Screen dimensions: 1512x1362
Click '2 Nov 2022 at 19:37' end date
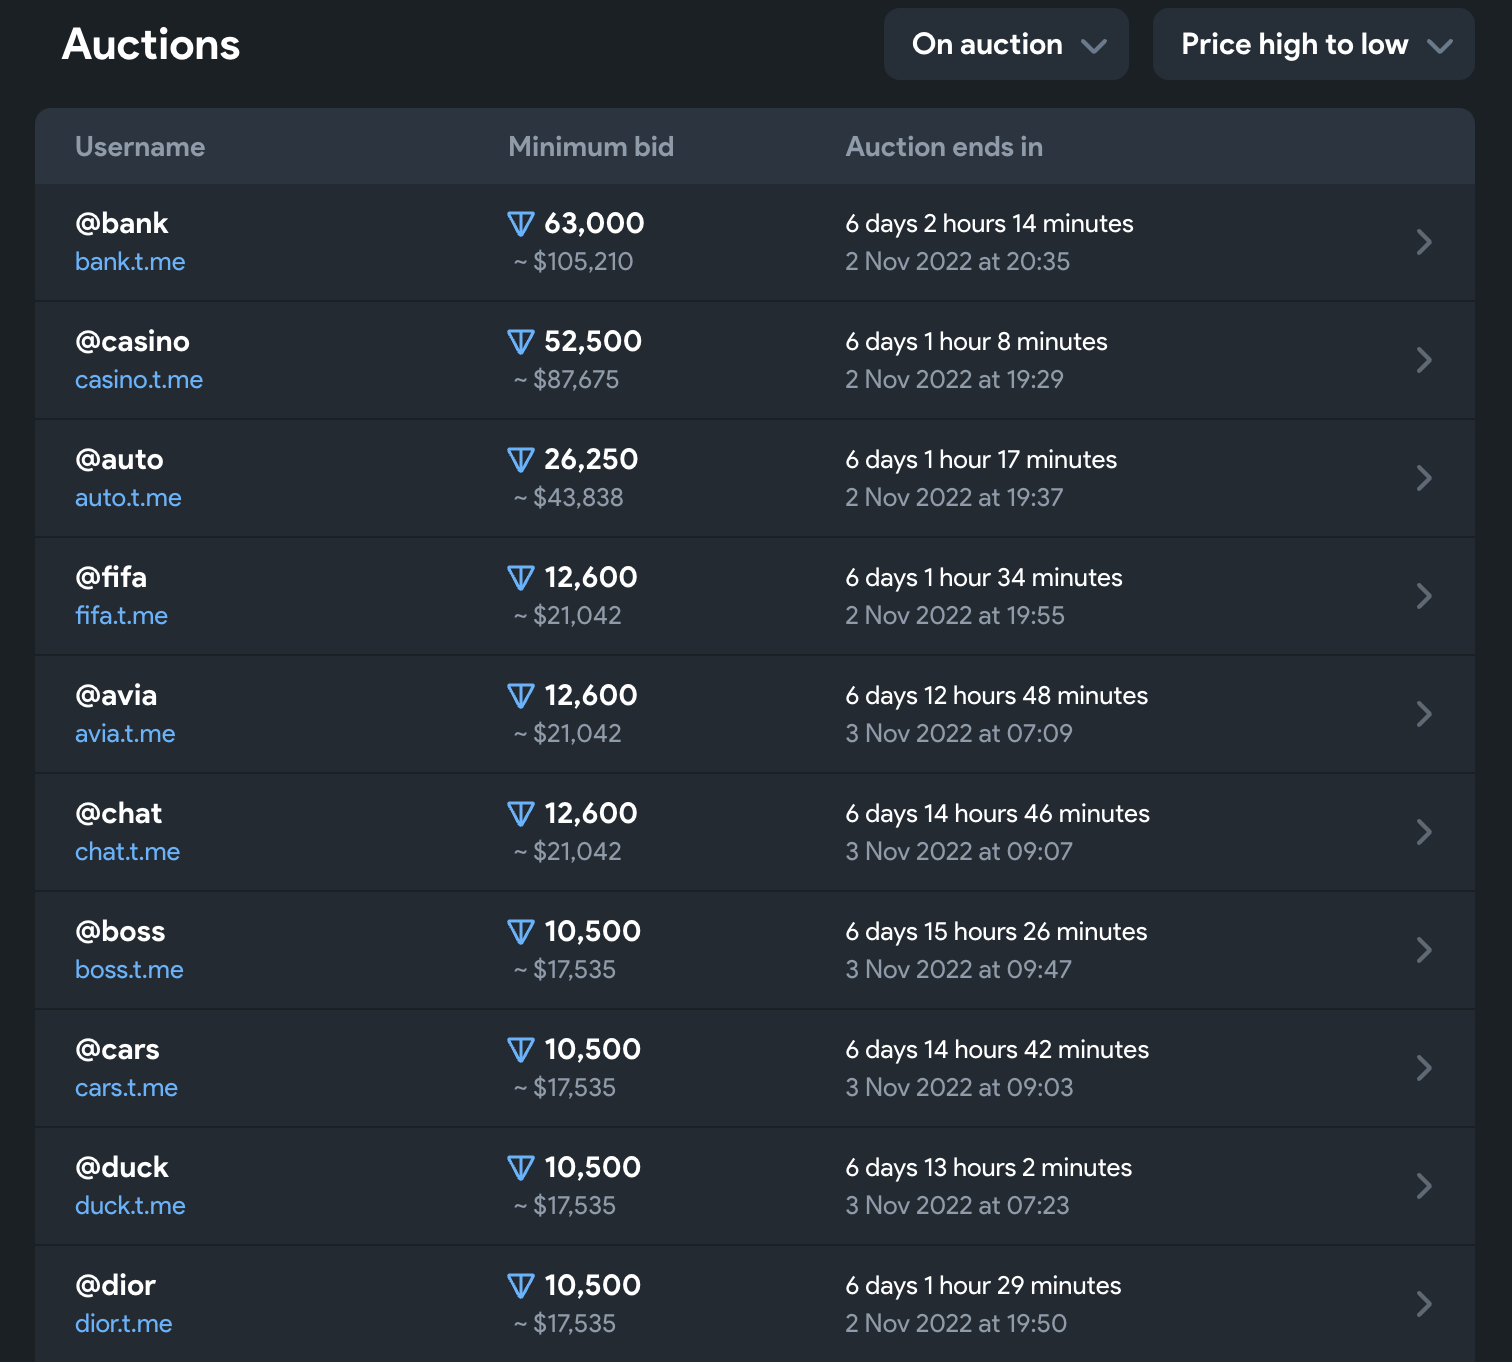tap(954, 498)
